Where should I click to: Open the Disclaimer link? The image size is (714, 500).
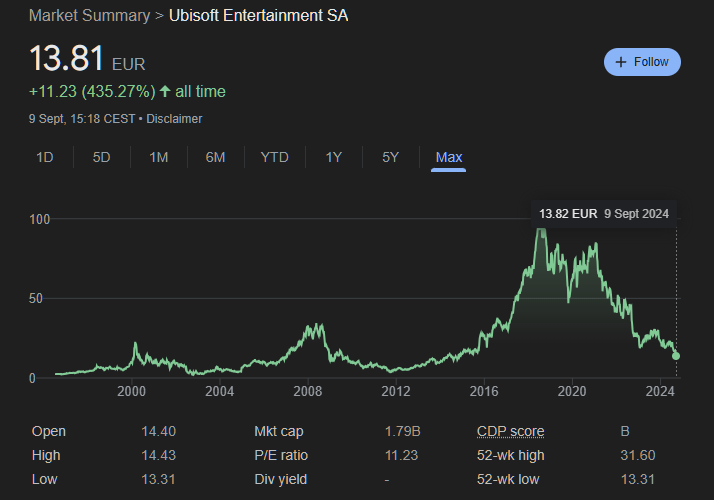(176, 119)
